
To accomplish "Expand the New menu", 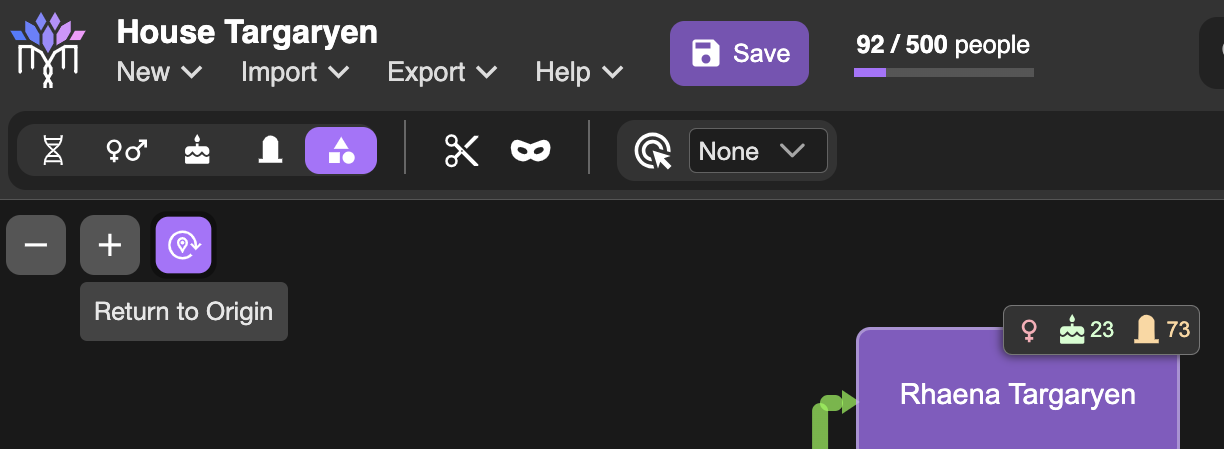I will pyautogui.click(x=160, y=72).
